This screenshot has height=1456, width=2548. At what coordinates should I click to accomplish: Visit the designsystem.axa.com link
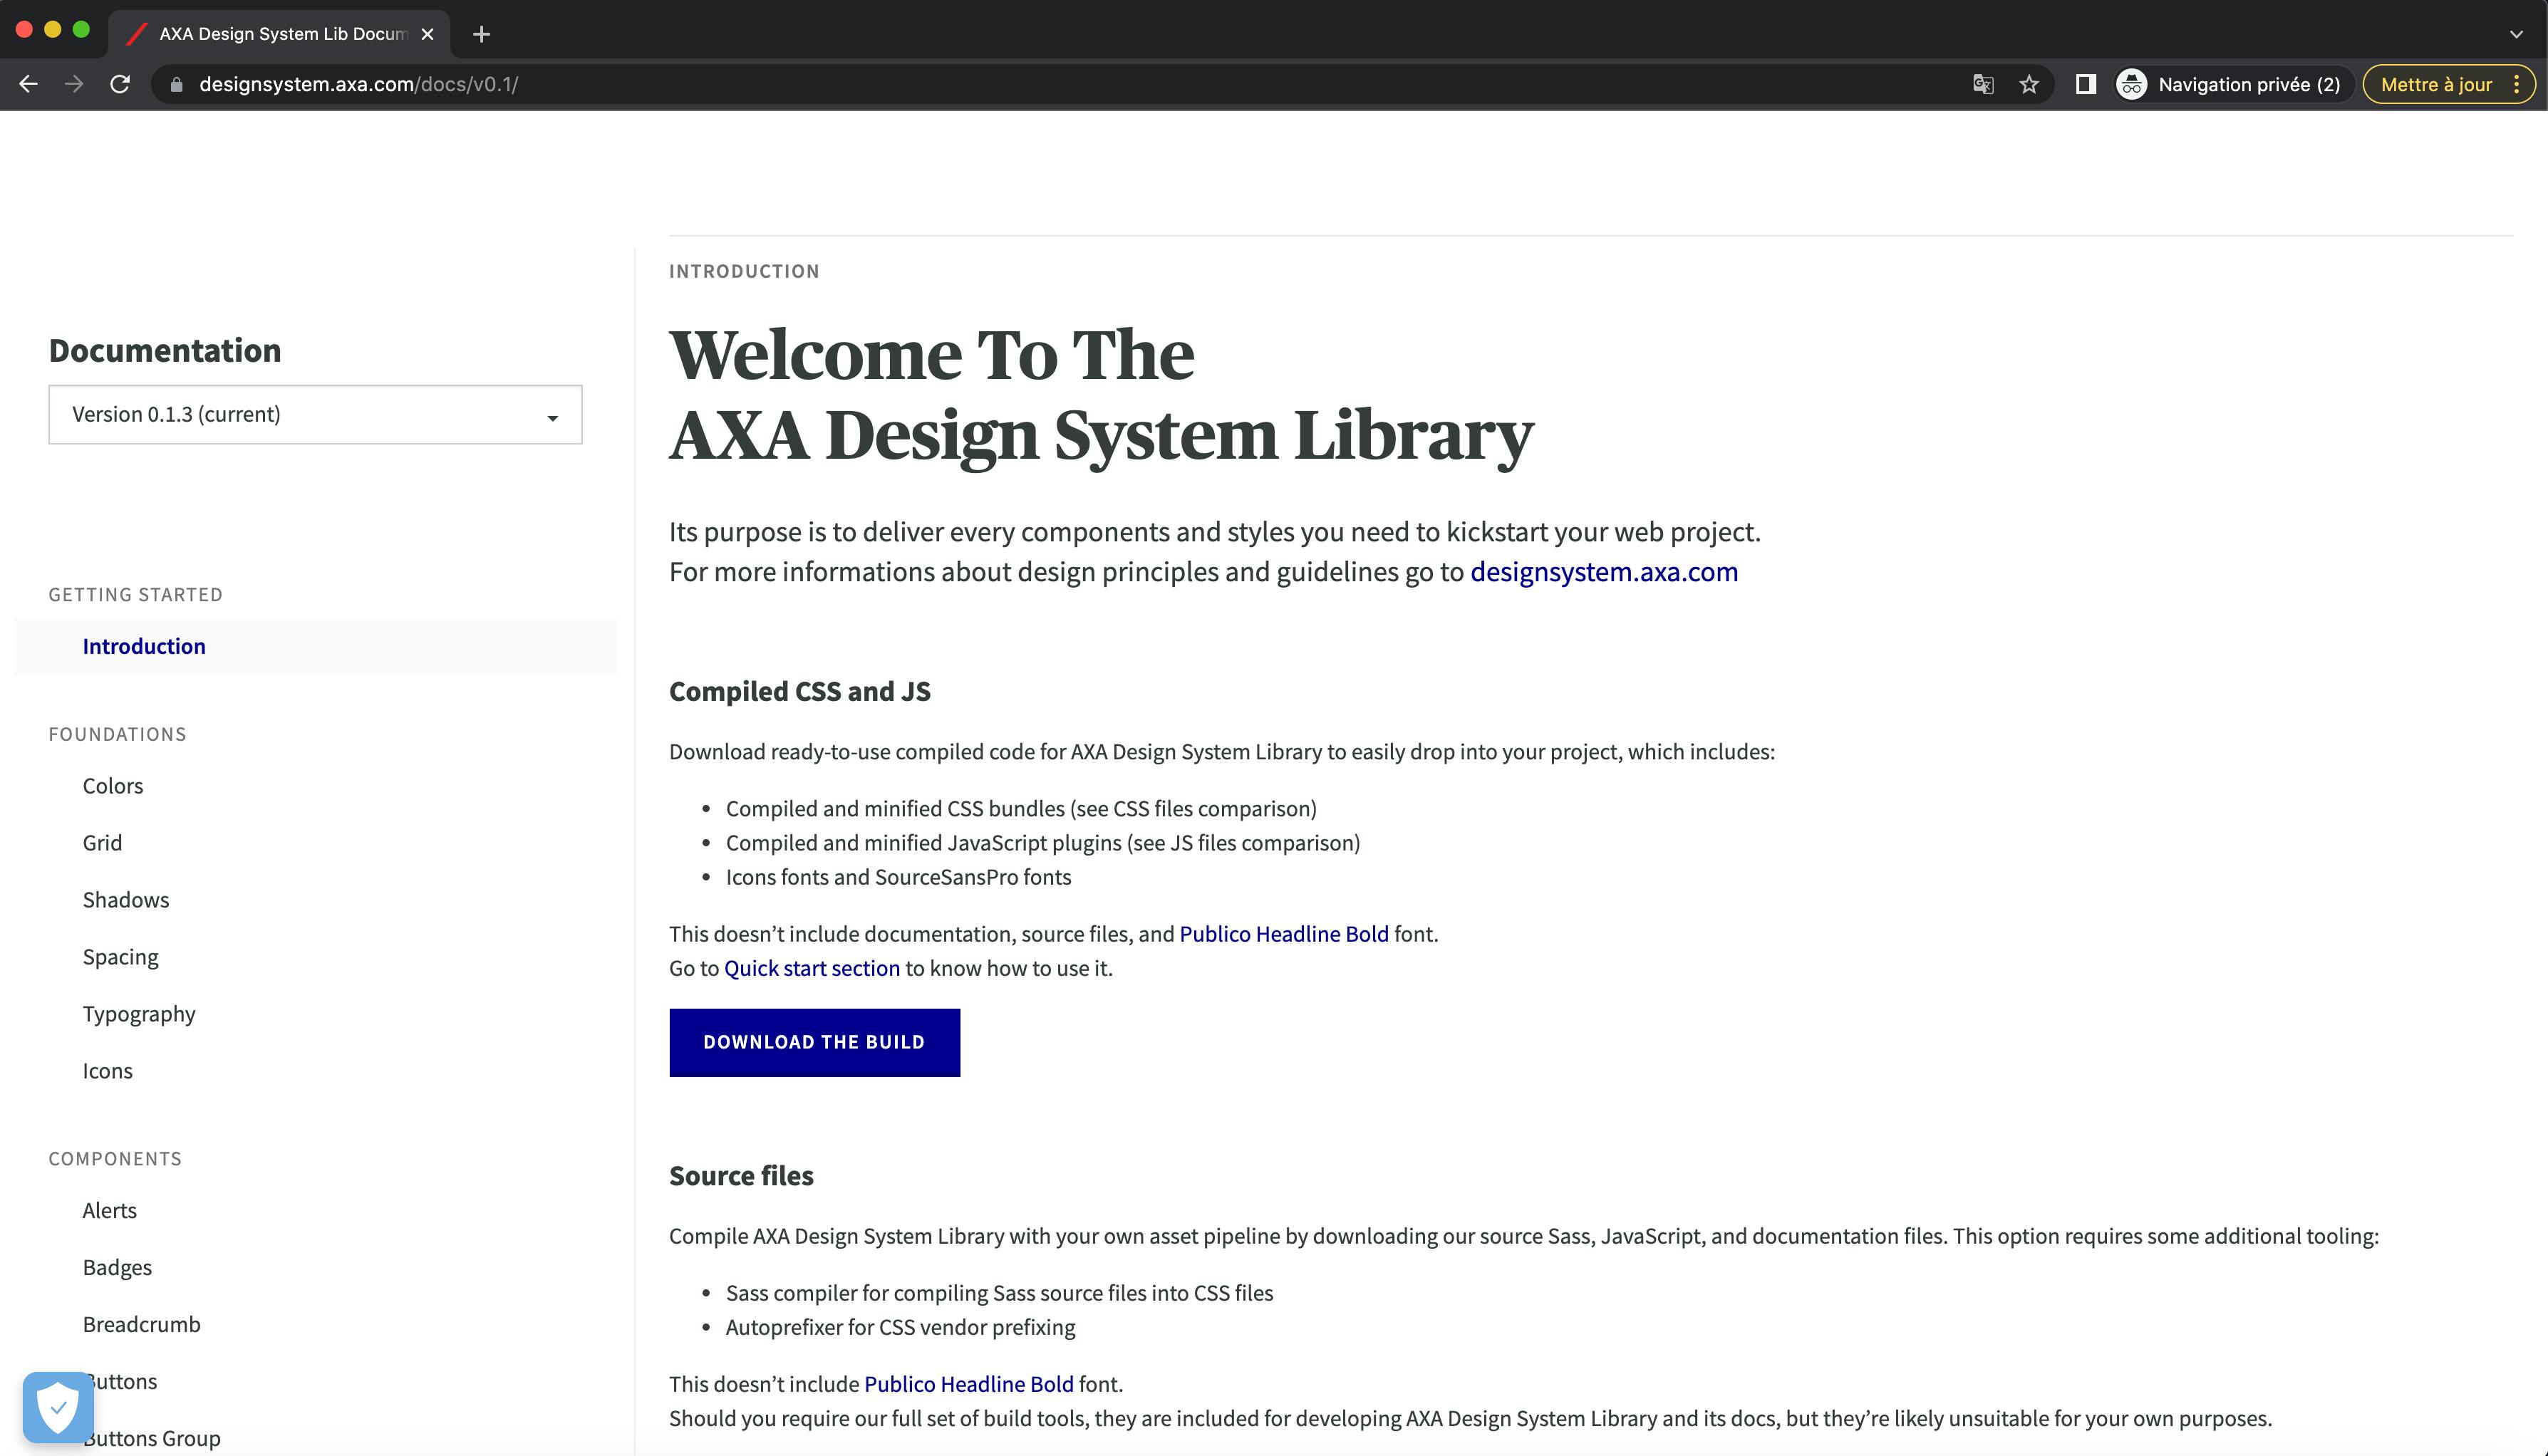point(1603,572)
